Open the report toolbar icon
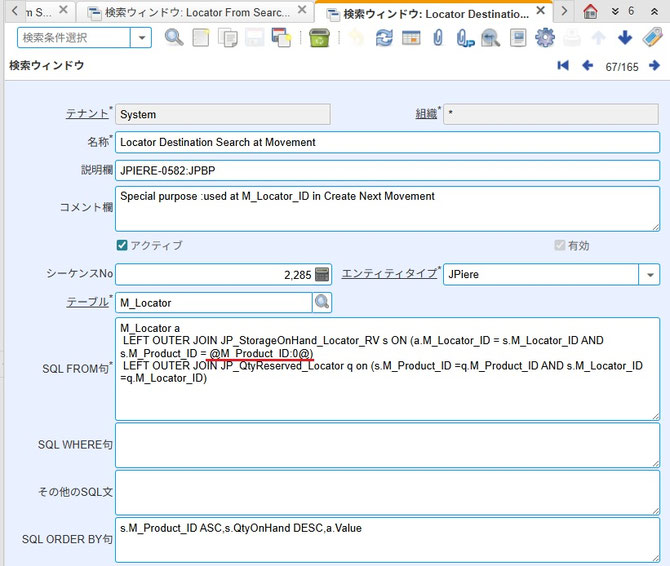Image resolution: width=670 pixels, height=566 pixels. [518, 38]
